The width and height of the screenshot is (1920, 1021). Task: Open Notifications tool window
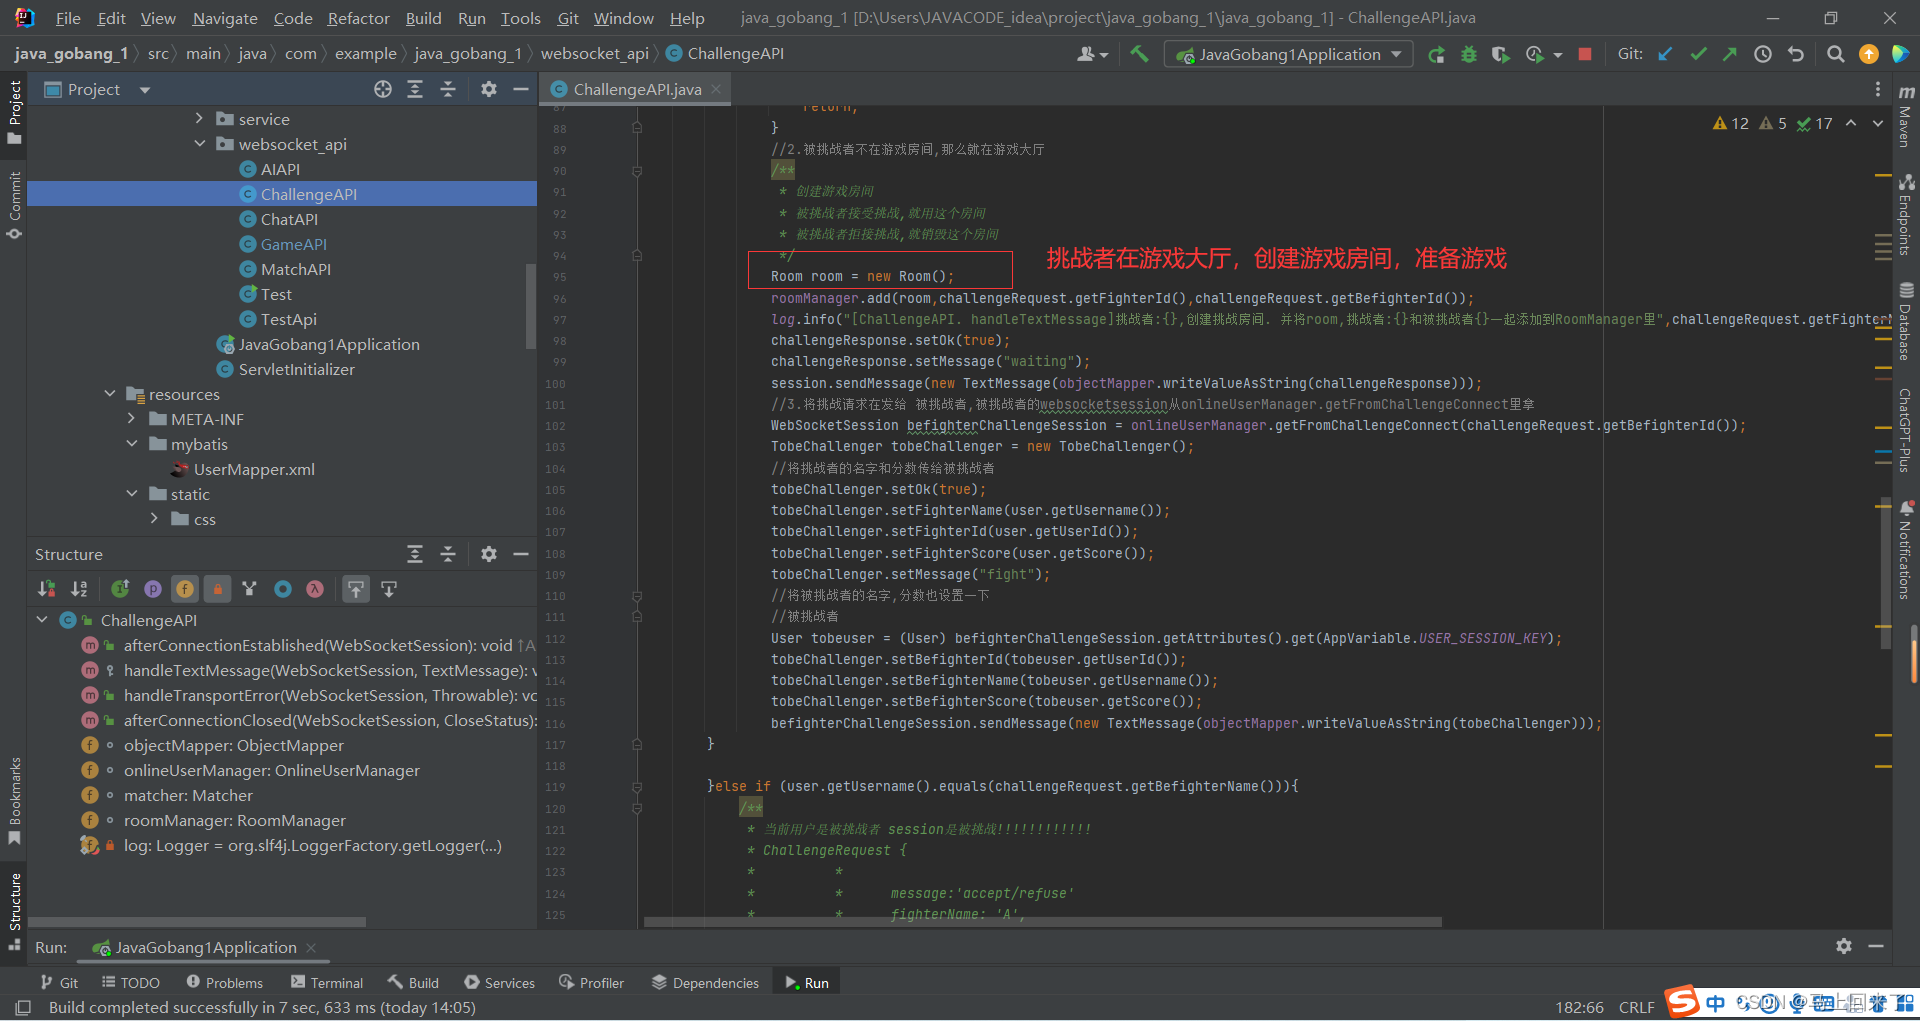[1906, 551]
